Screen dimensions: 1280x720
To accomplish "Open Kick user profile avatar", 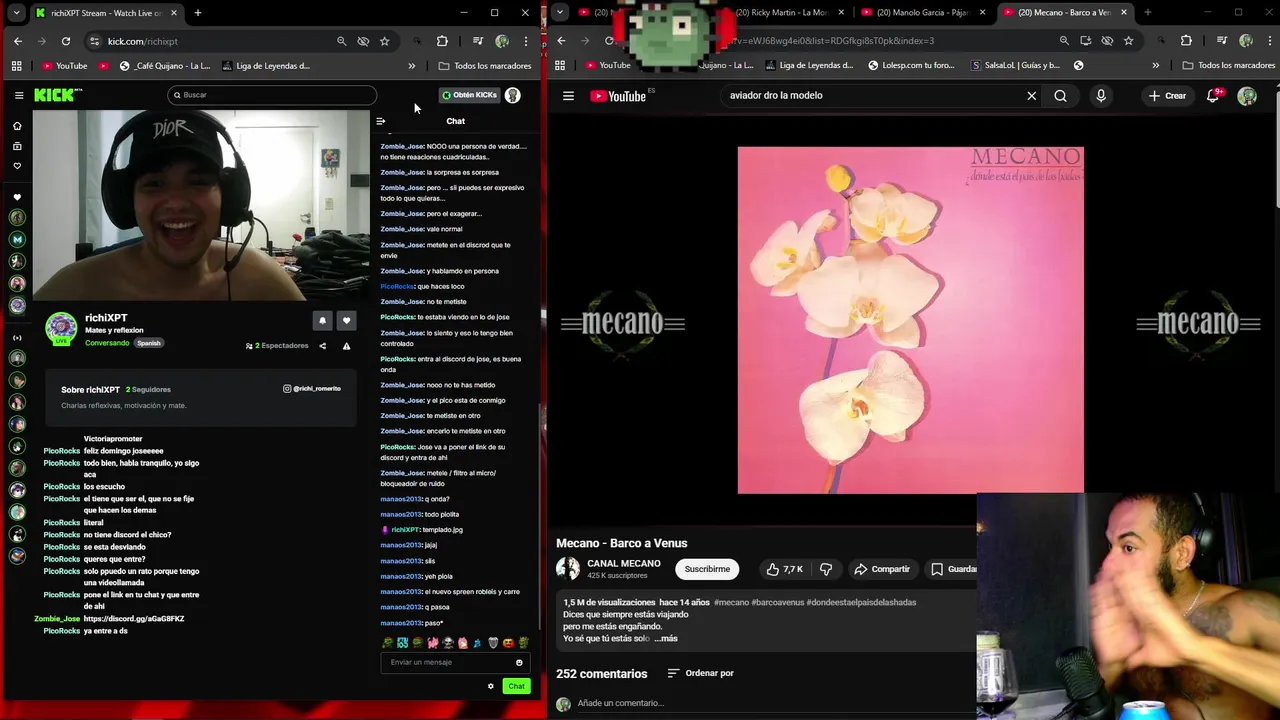I will point(513,95).
